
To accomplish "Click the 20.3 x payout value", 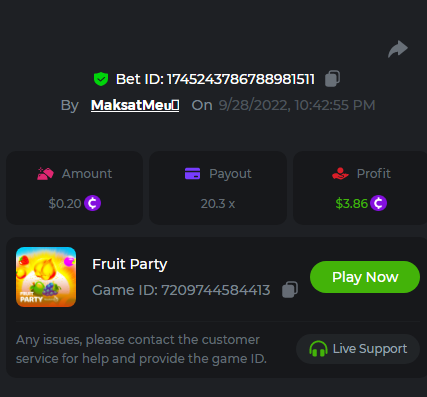I will pyautogui.click(x=218, y=204).
